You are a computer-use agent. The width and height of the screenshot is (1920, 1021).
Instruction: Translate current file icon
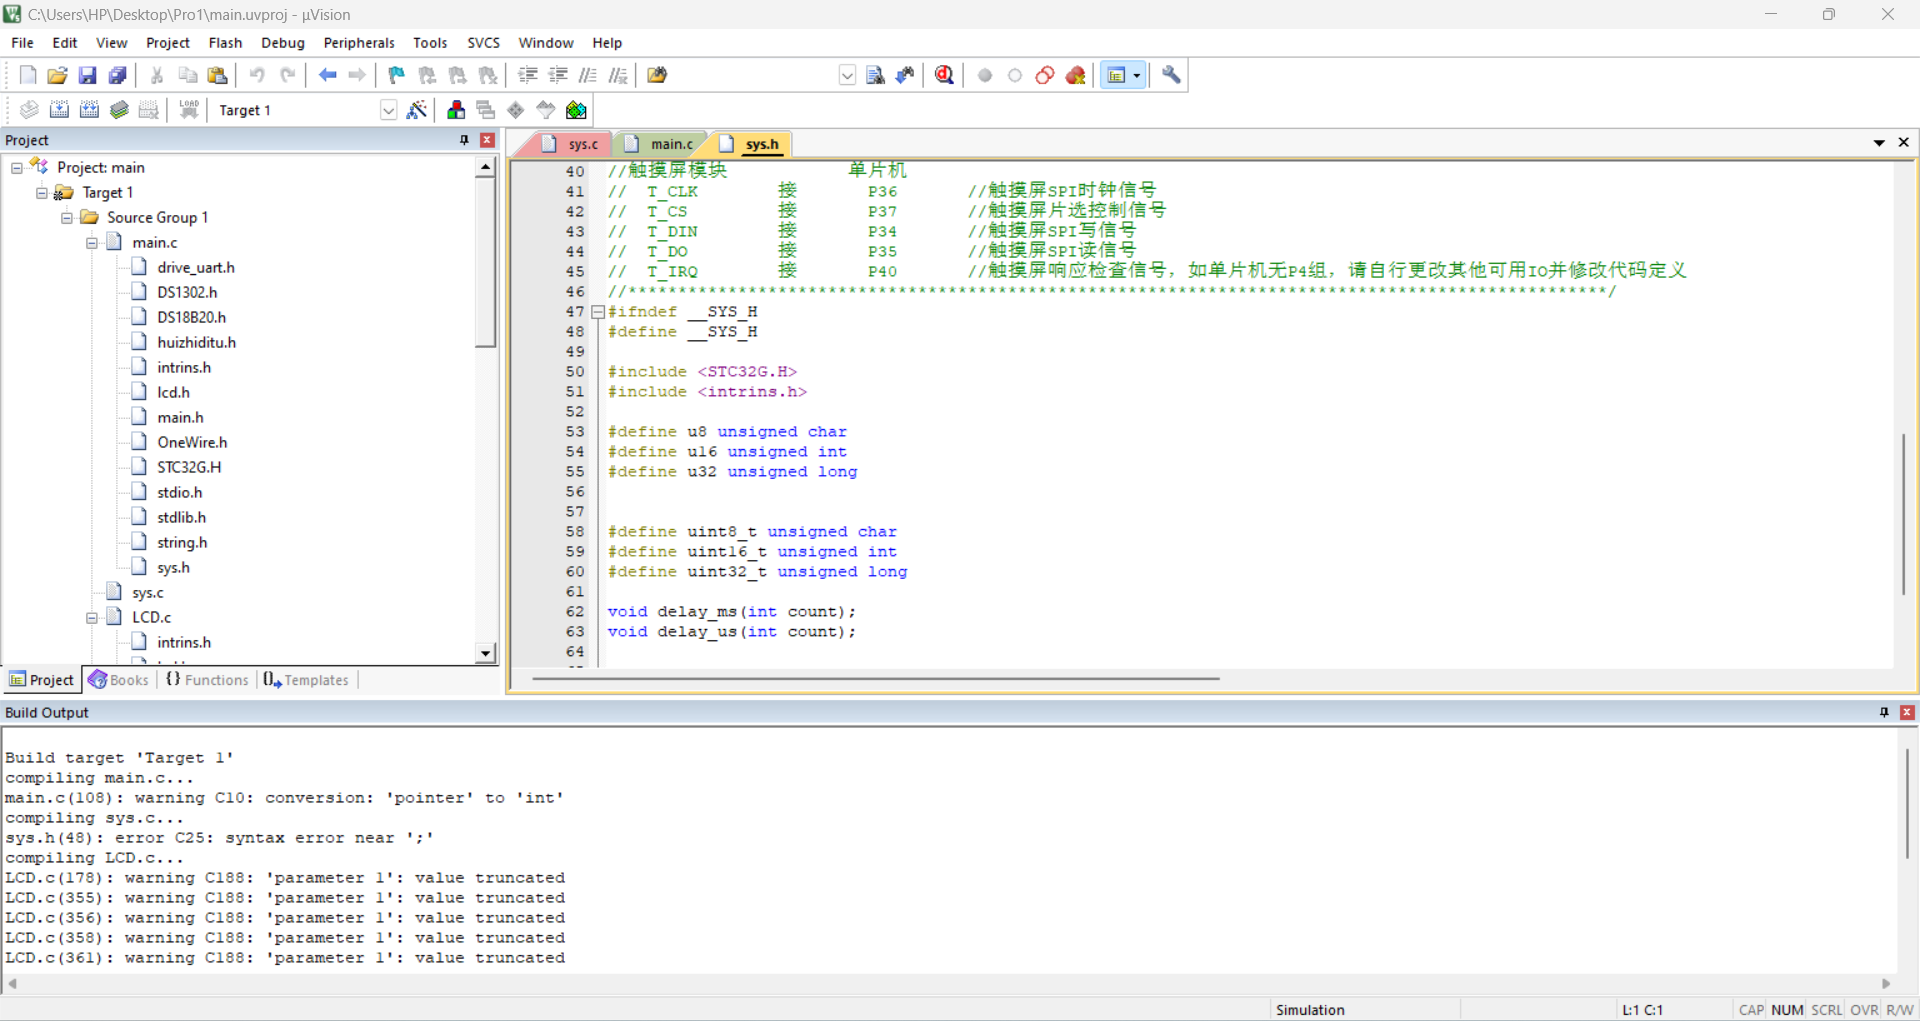(29, 110)
